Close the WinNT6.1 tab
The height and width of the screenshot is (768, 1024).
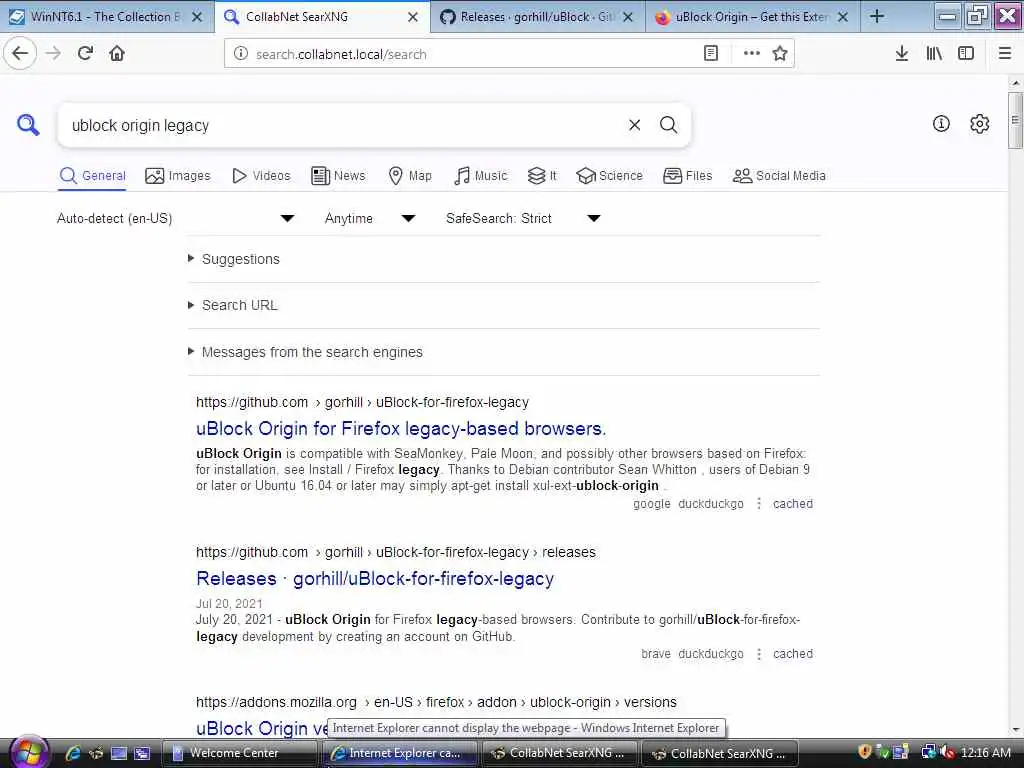point(197,17)
